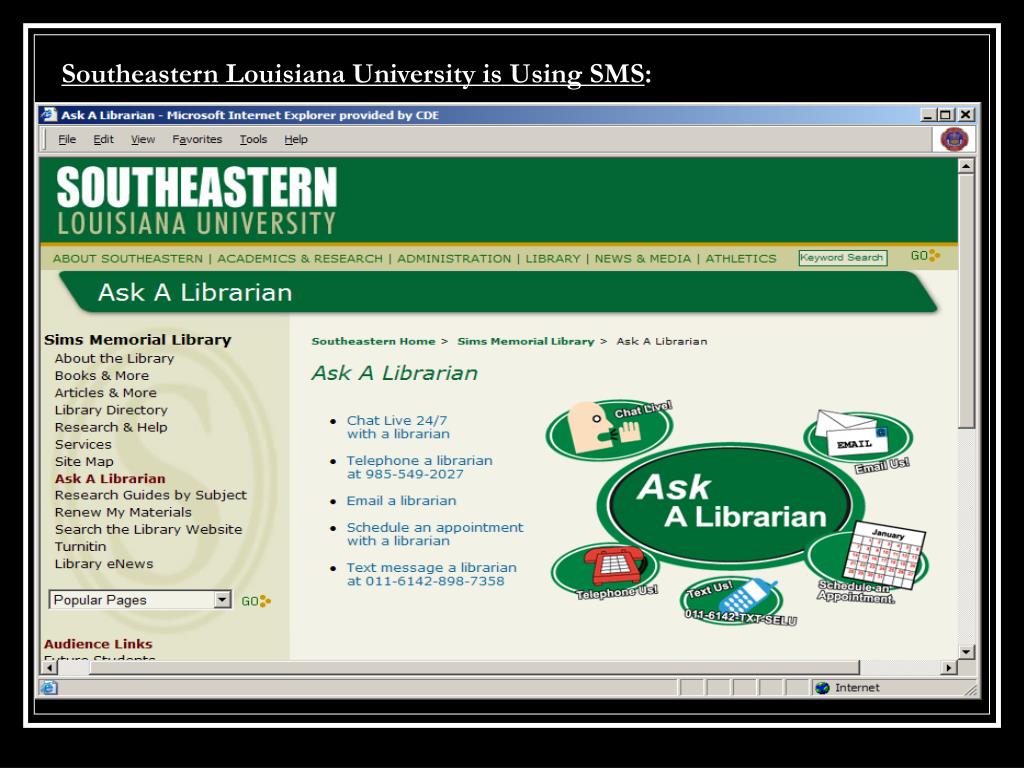Open Turnitin sidebar link

(x=80, y=547)
